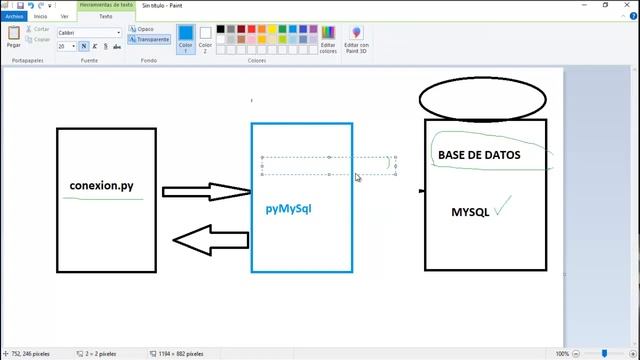Select Opaco background option

141,29
